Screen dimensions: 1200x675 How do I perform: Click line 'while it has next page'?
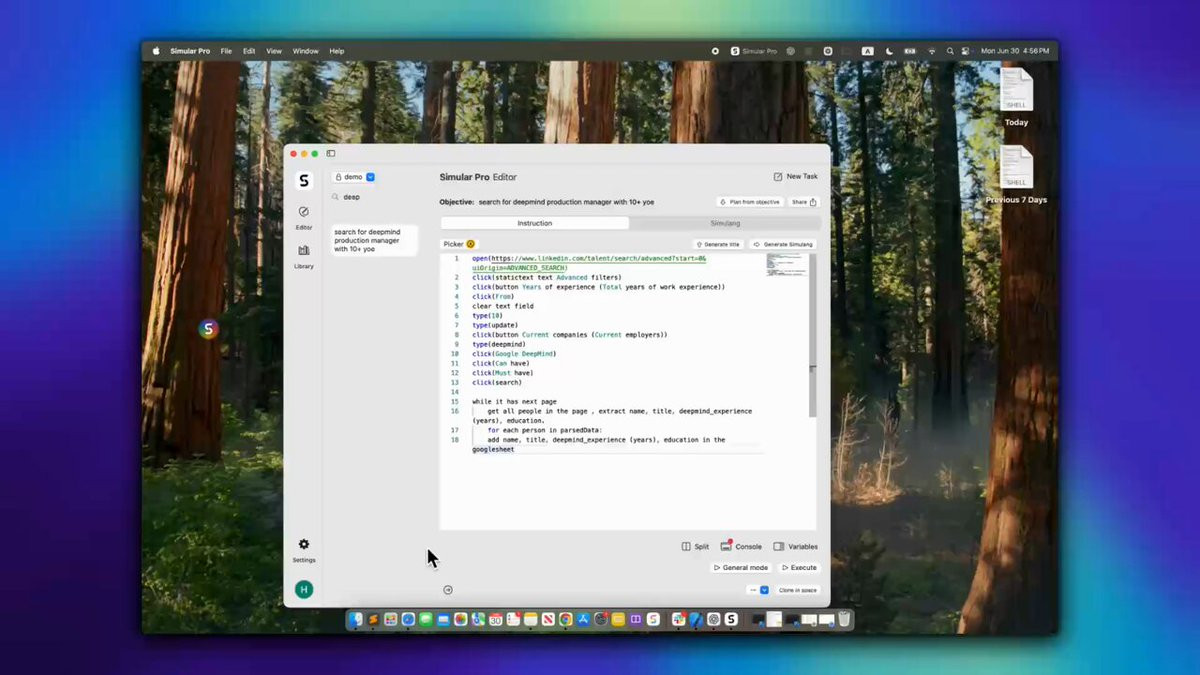[x=514, y=401]
